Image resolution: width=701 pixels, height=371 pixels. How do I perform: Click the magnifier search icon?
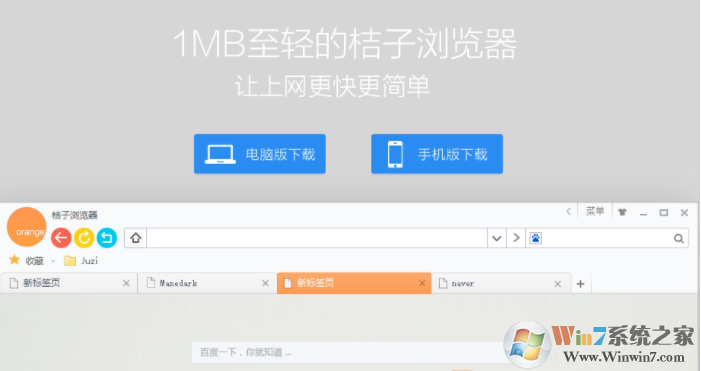click(x=679, y=239)
